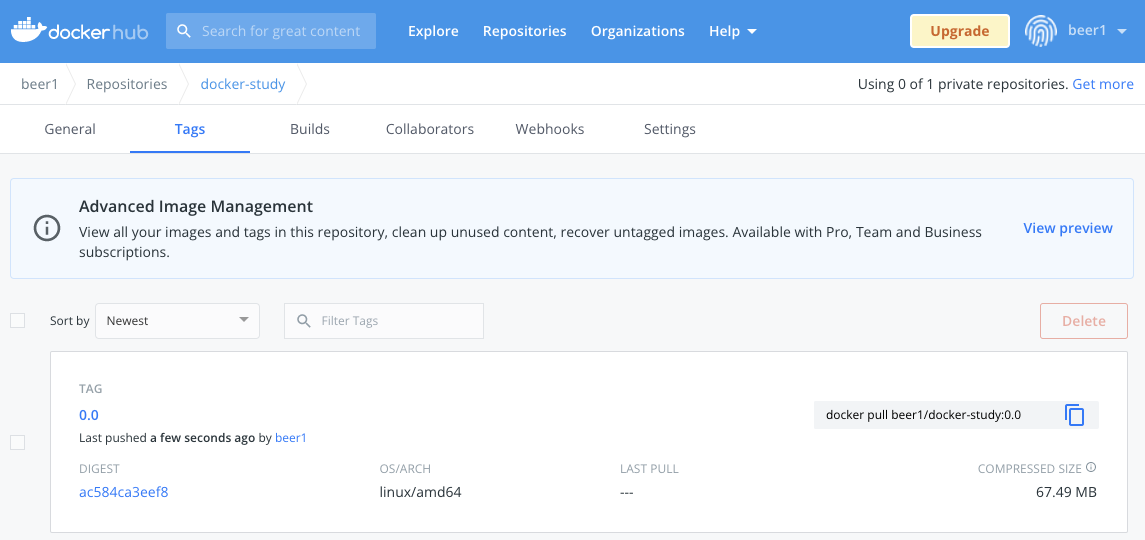Screen dimensions: 1145x540
Task: Click the info icon in Advanced Image Management banner
Action: pos(47,228)
